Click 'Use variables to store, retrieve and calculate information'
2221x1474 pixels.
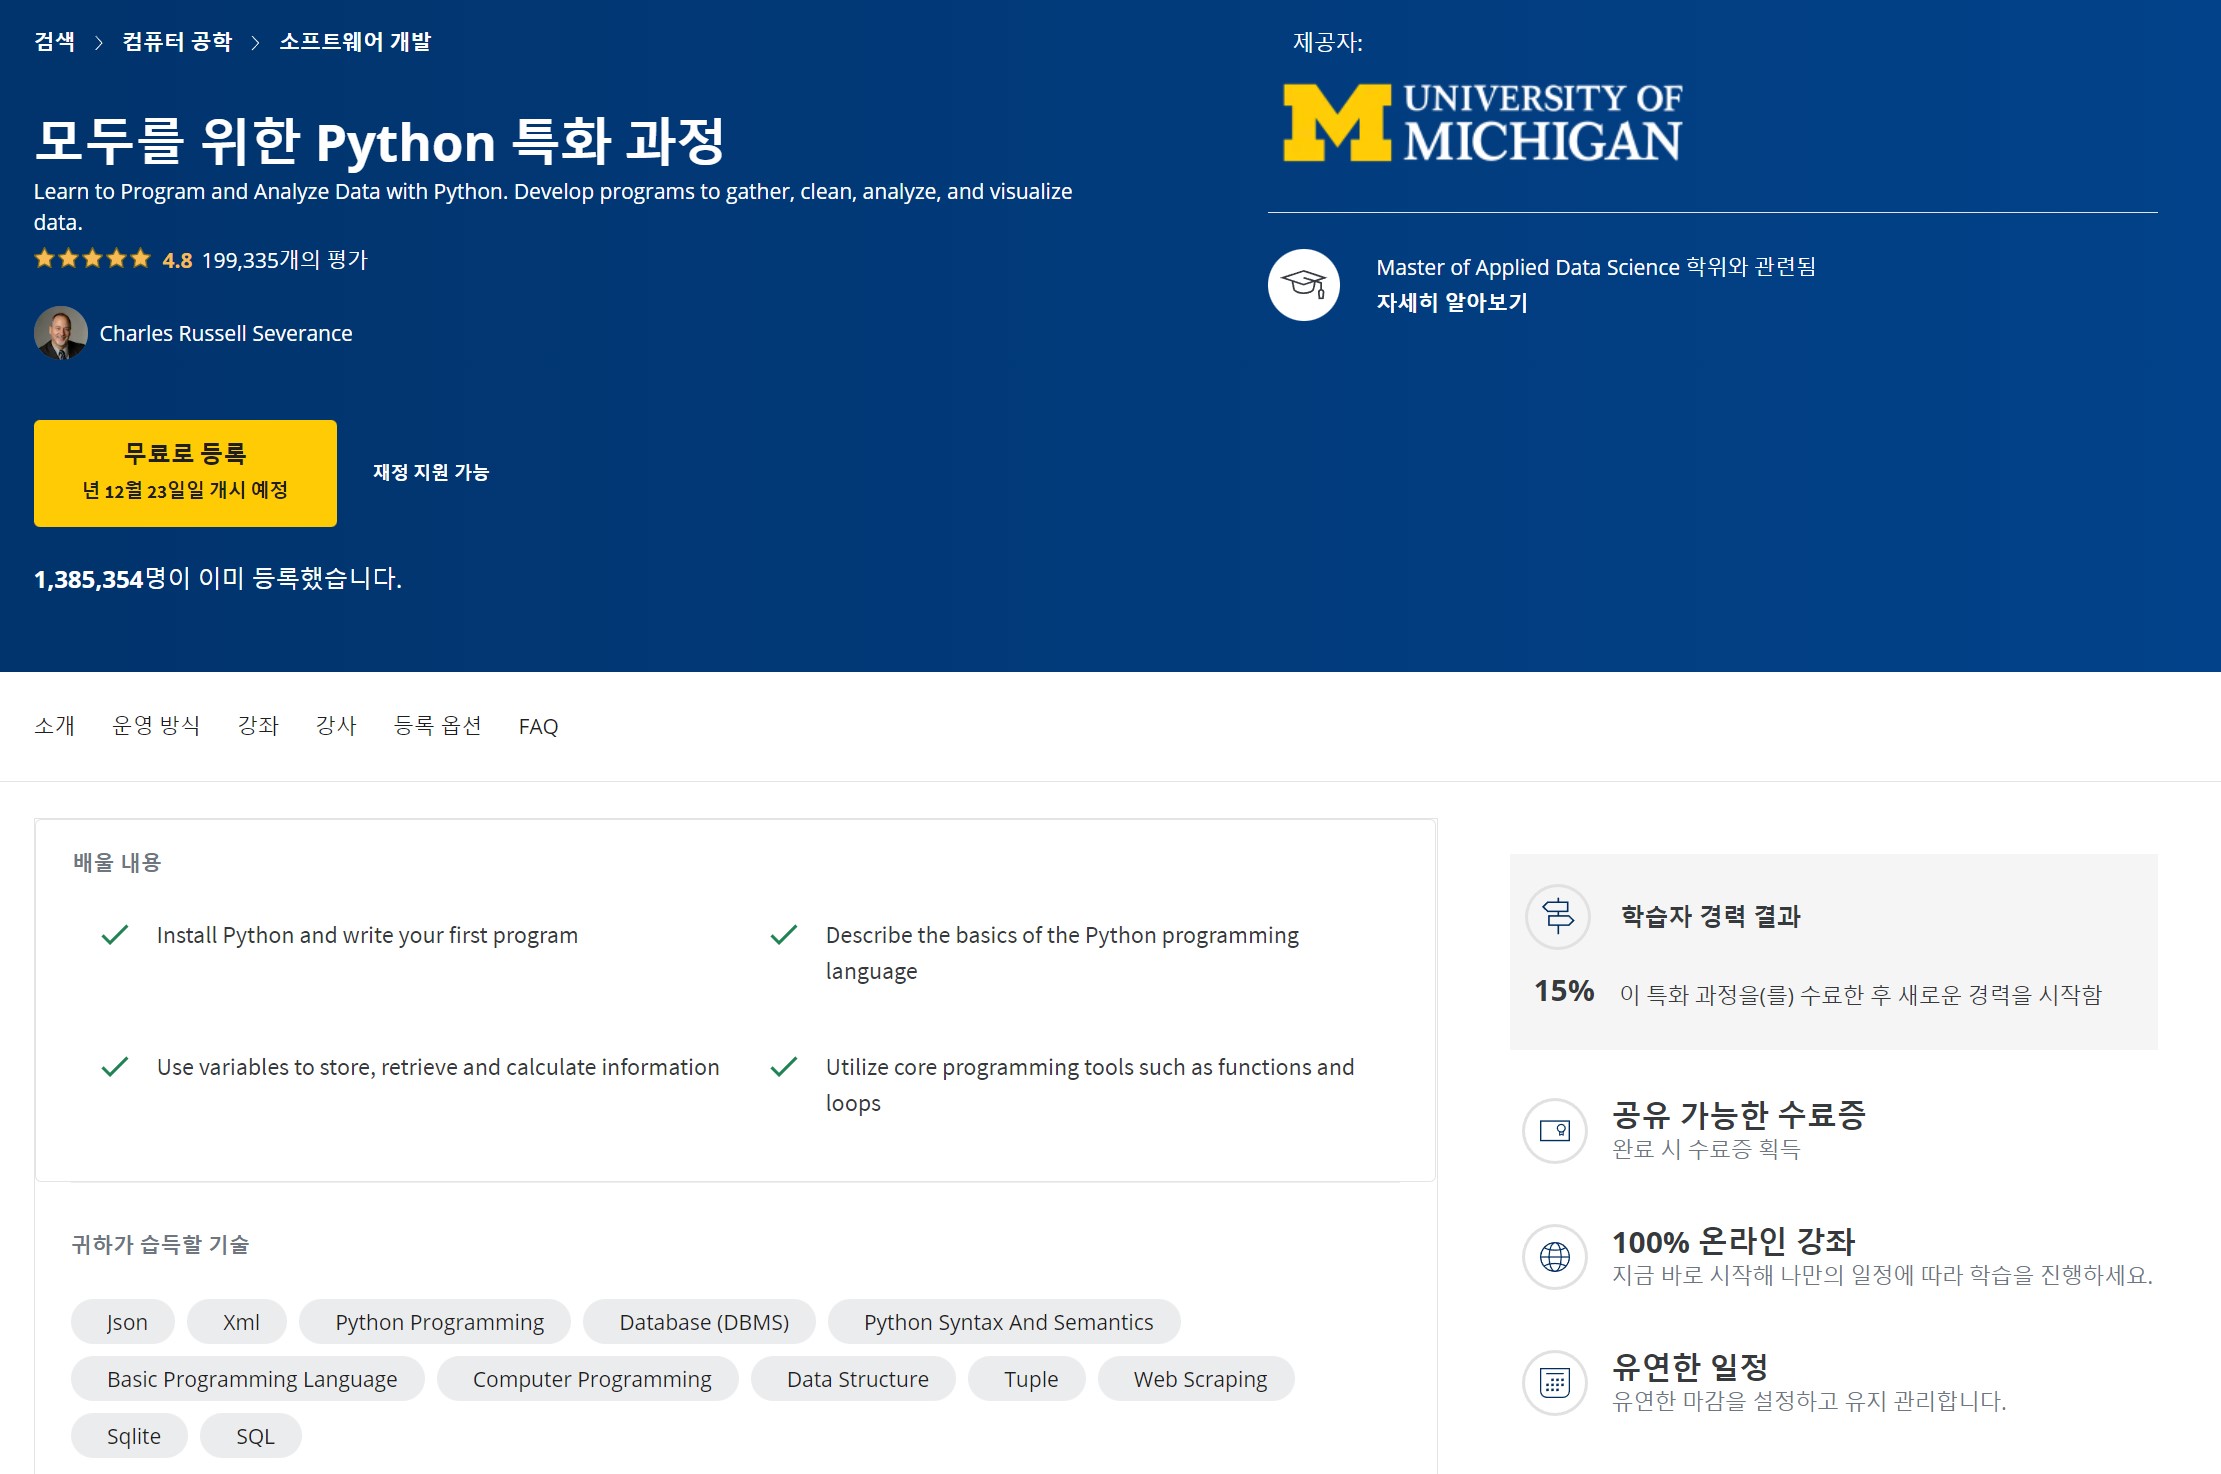point(438,1067)
